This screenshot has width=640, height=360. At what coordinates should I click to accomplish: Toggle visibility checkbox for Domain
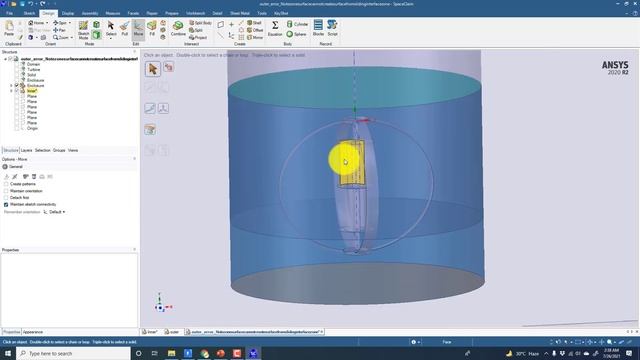(x=17, y=64)
